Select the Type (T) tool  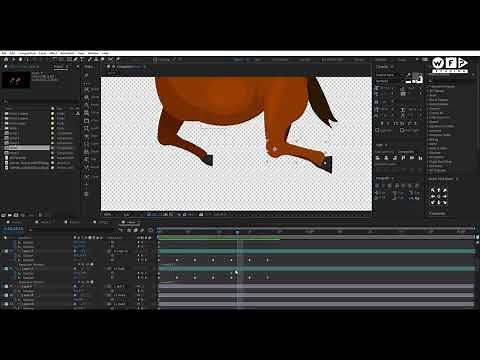[x=82, y=60]
